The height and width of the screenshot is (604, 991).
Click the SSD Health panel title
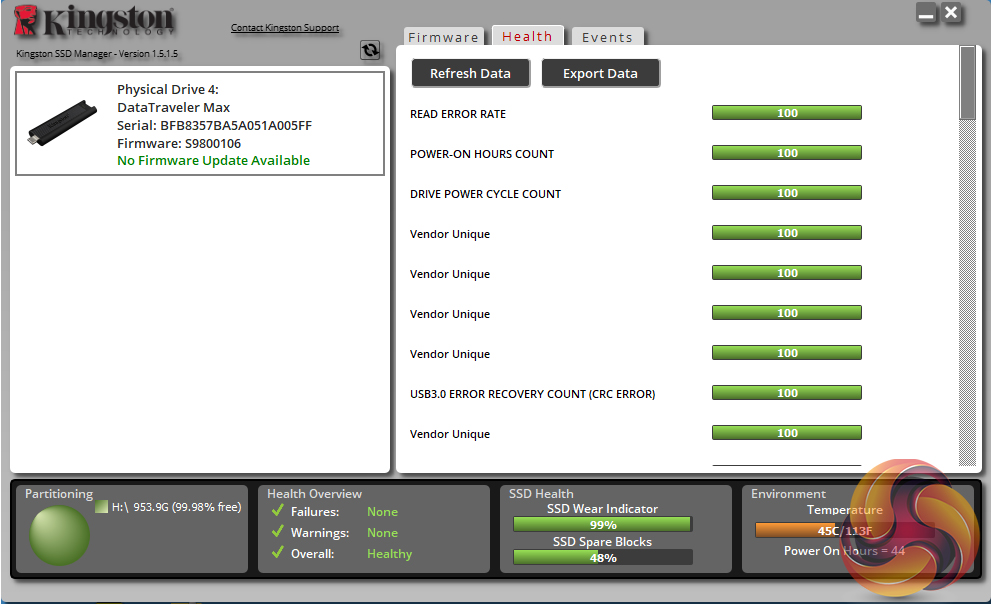[x=541, y=493]
